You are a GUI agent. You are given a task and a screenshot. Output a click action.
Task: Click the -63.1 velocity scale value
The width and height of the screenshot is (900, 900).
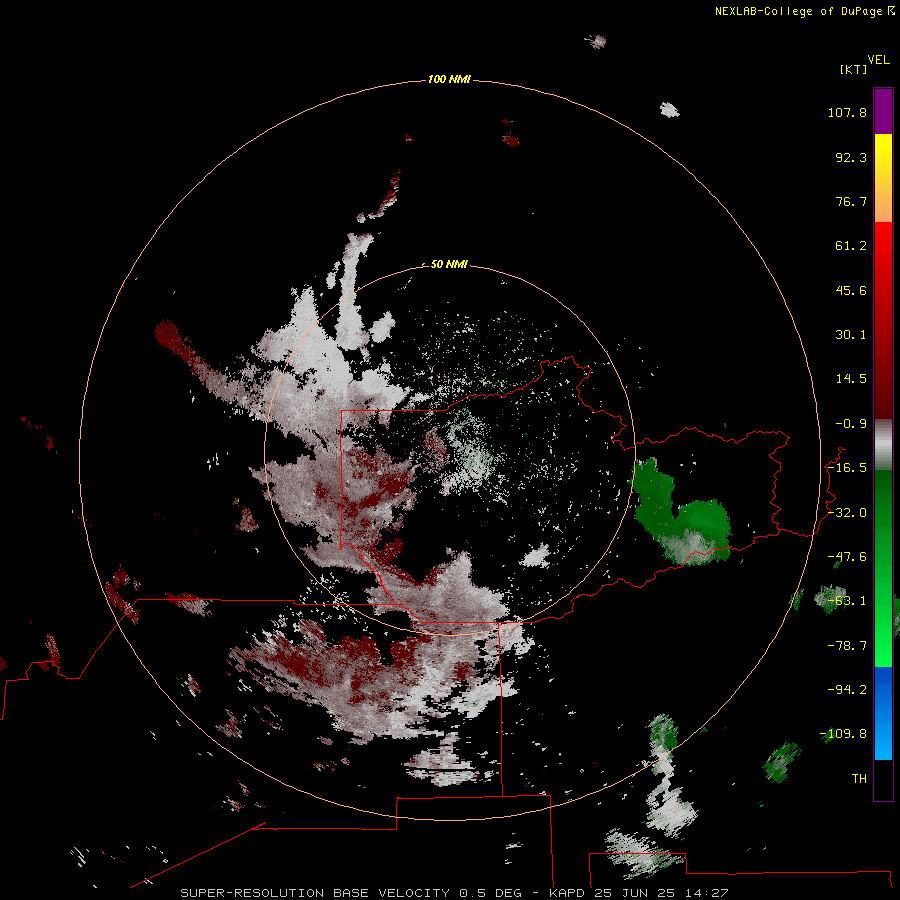847,601
